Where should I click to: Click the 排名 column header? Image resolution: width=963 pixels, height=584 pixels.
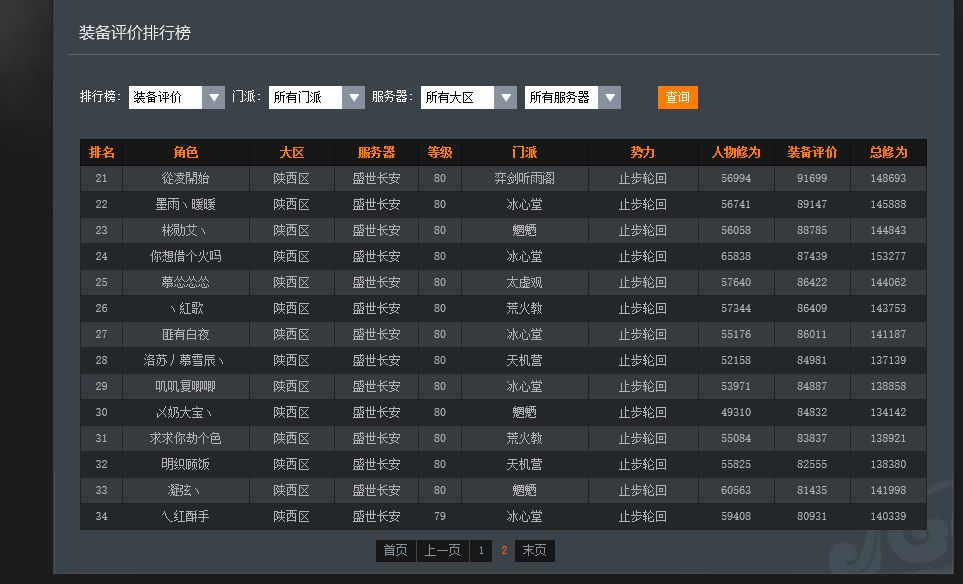point(101,152)
